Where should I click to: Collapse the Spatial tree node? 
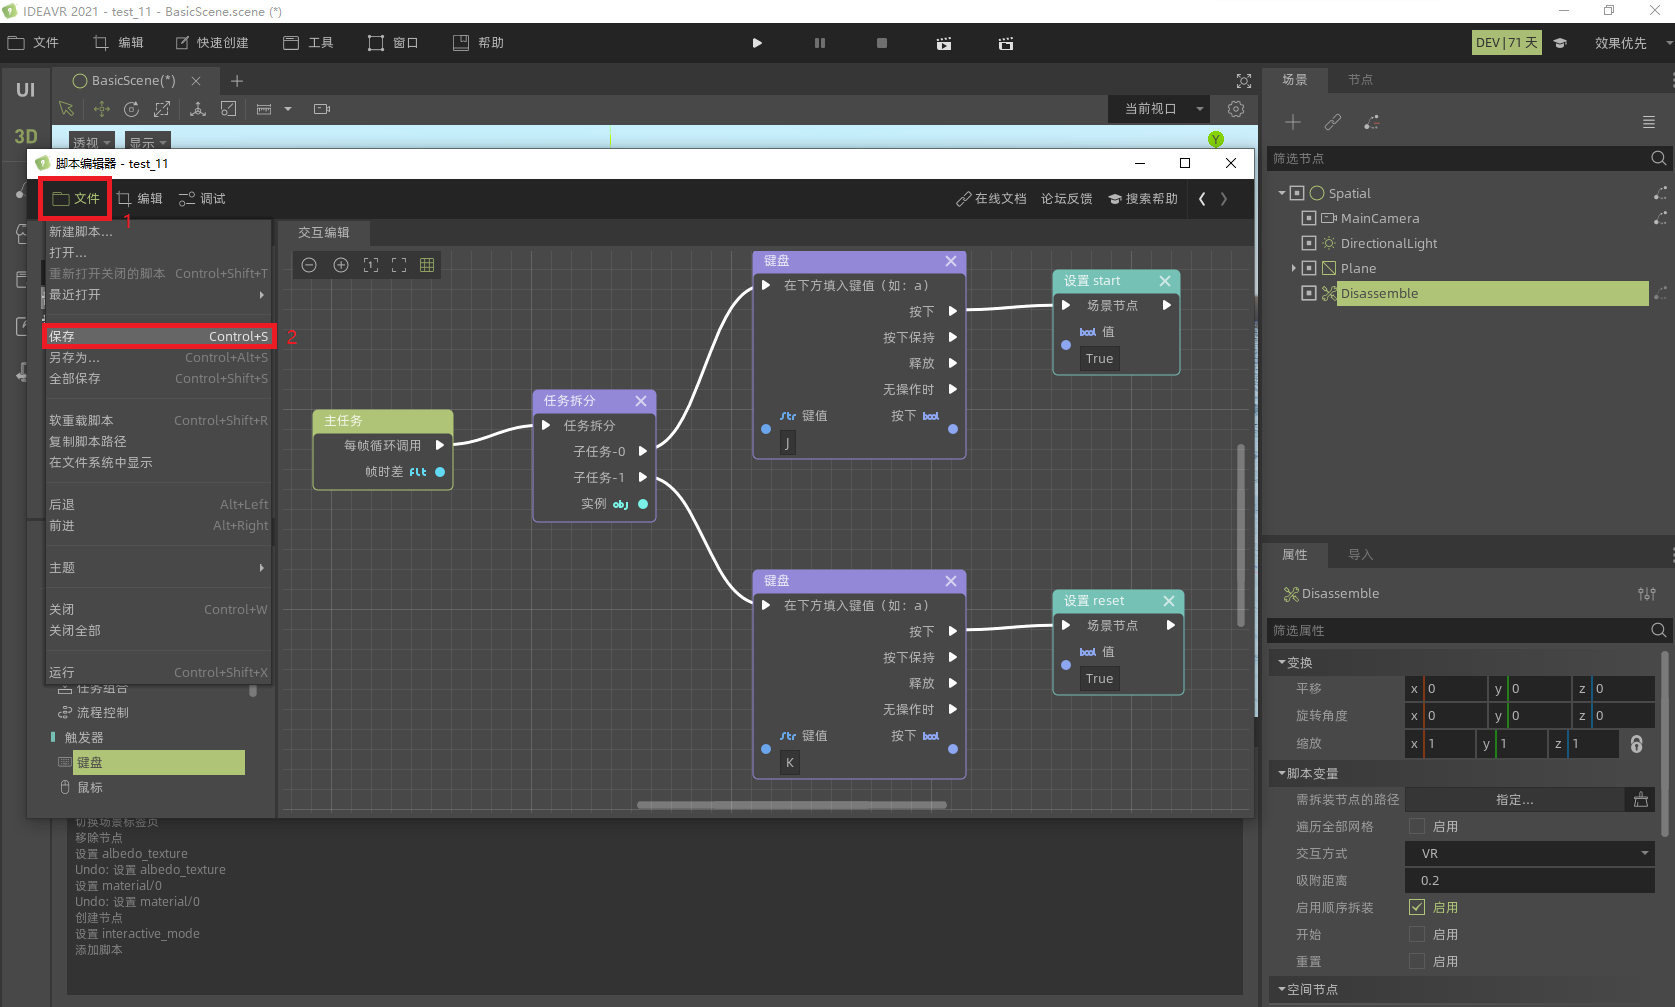(x=1282, y=193)
